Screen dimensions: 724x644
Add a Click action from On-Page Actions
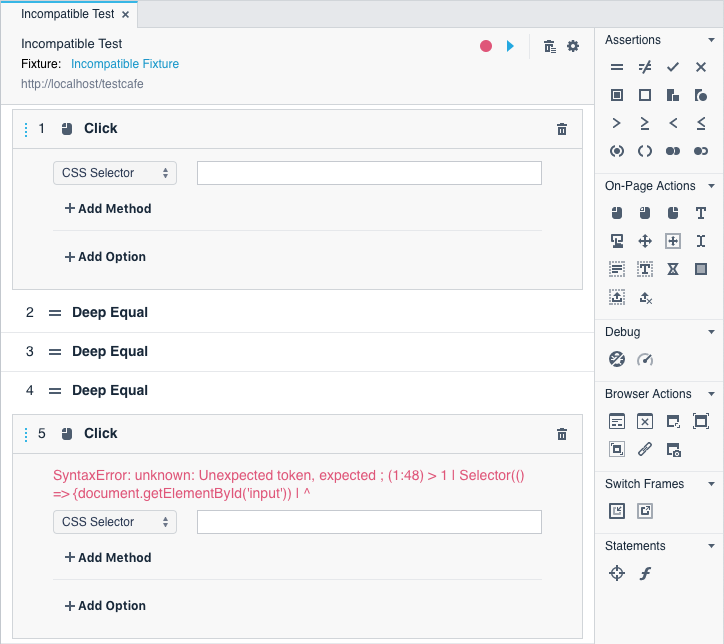pos(616,213)
